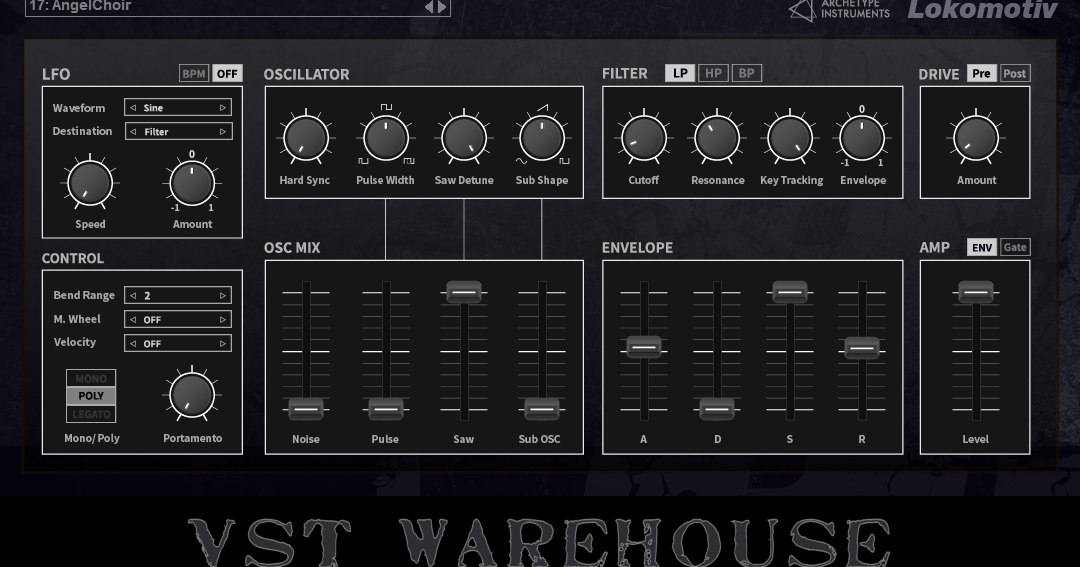
Task: Click the Hard Sync knob
Action: pos(305,138)
